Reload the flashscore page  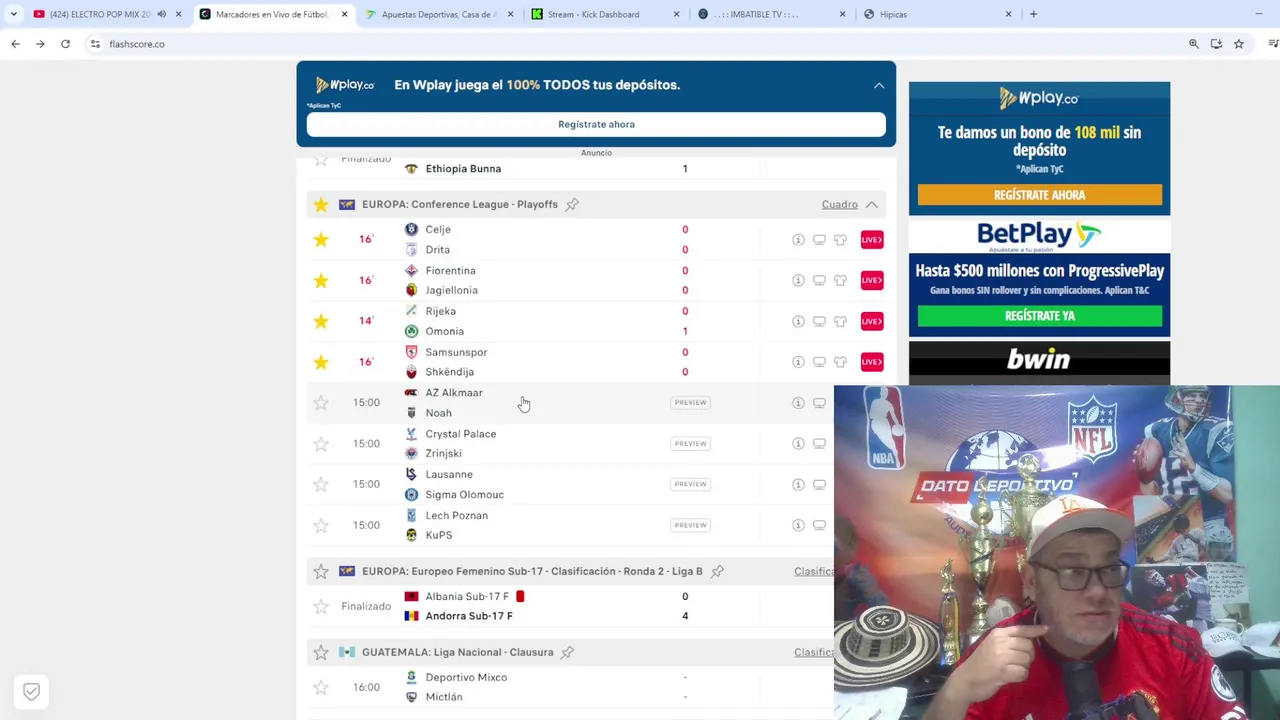(x=65, y=44)
